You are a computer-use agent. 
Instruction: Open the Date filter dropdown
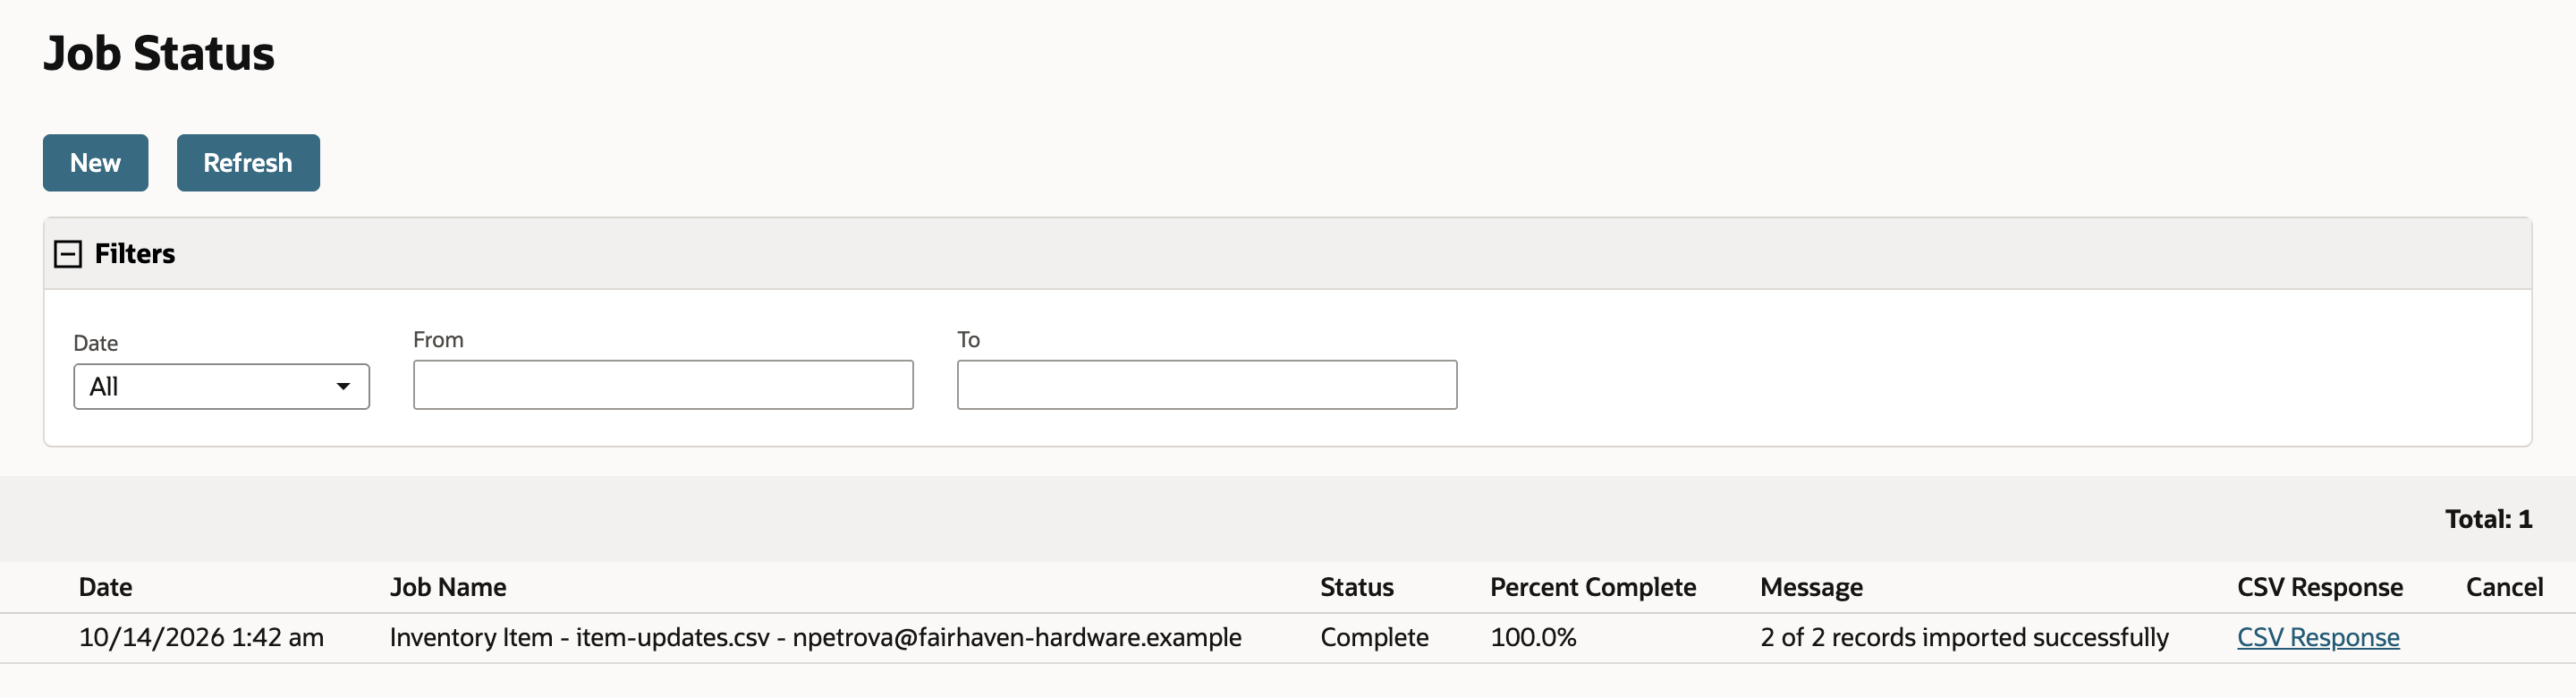[x=221, y=387]
